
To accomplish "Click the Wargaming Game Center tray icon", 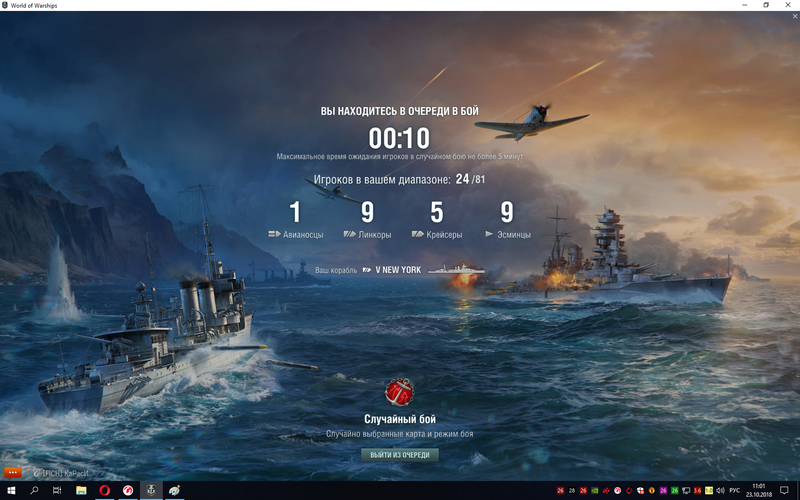I will 617,490.
